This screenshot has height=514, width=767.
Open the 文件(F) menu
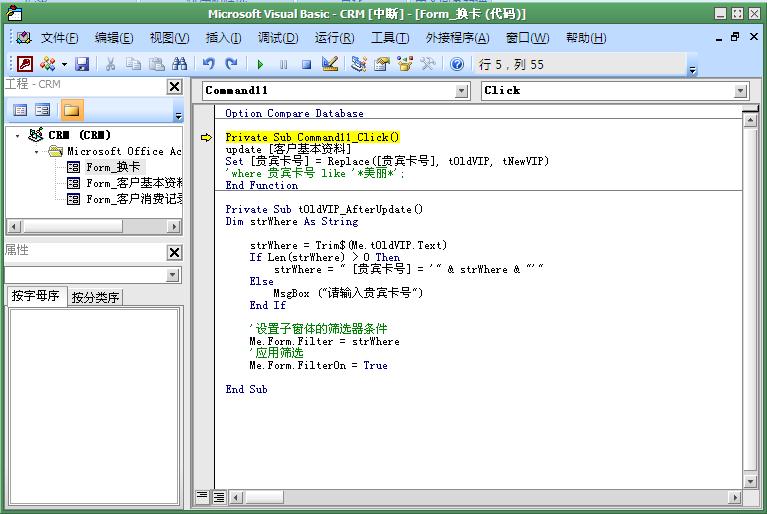coord(59,38)
